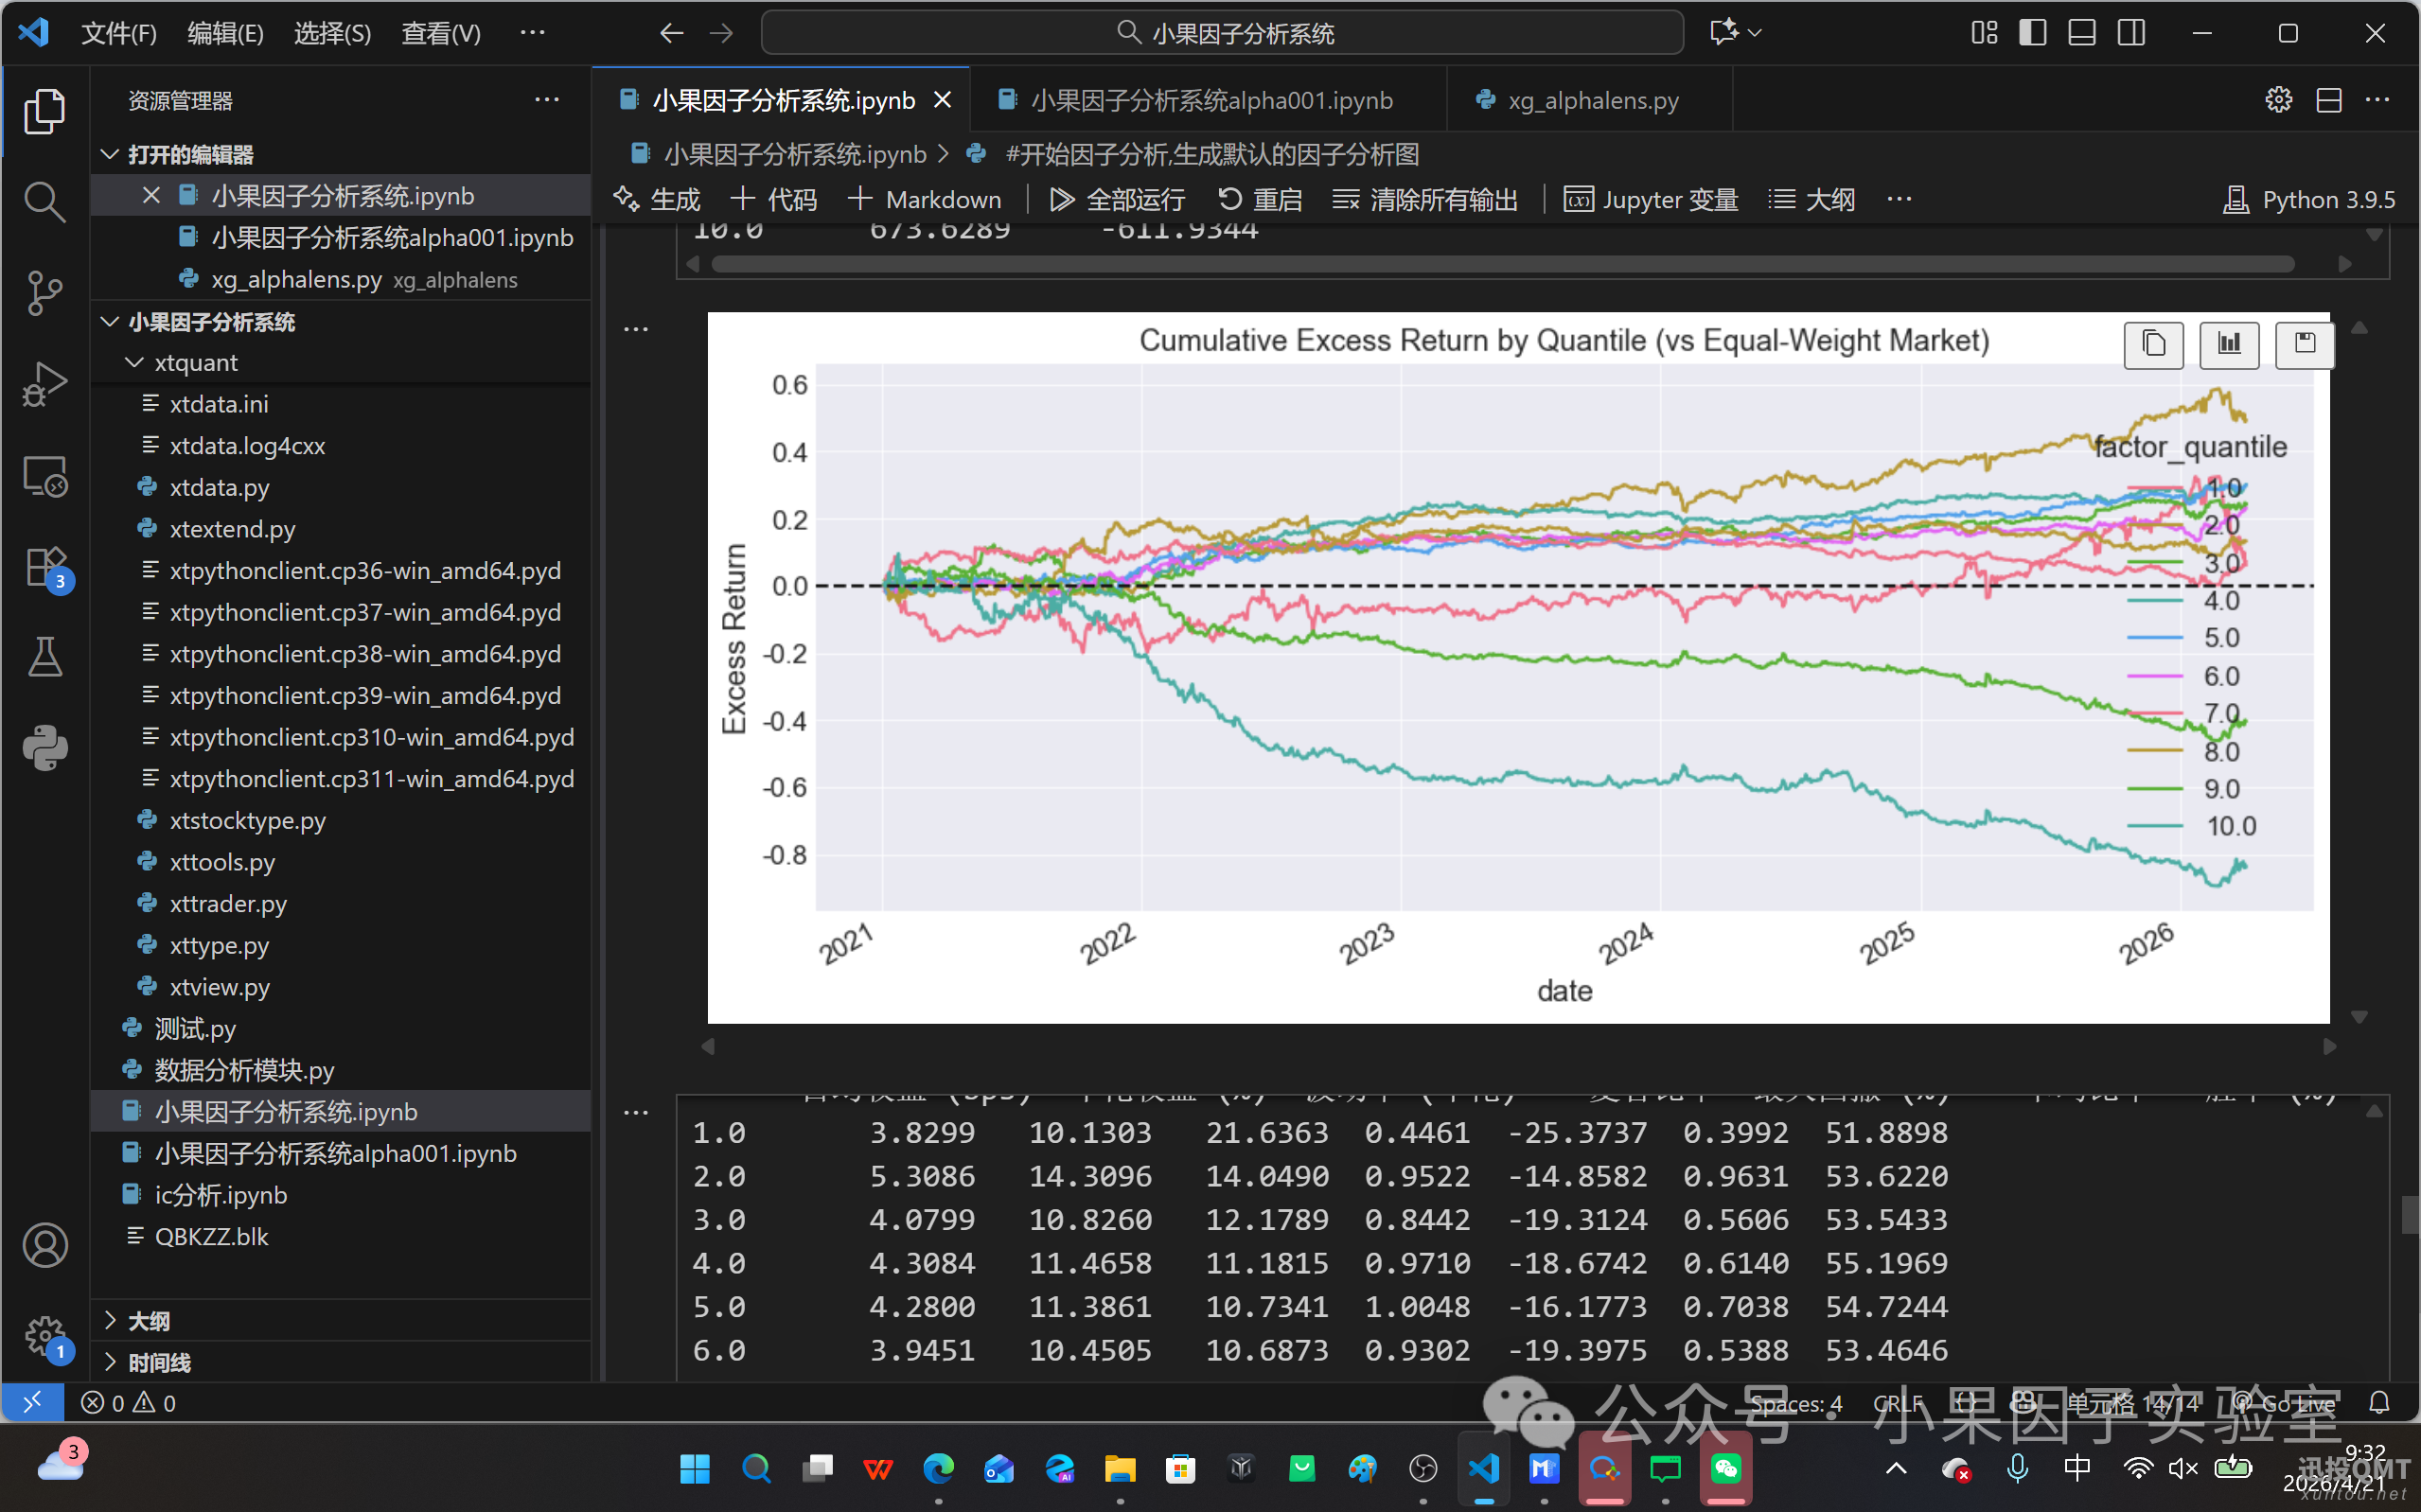
Task: Toggle the secondary side bar
Action: click(2131, 33)
